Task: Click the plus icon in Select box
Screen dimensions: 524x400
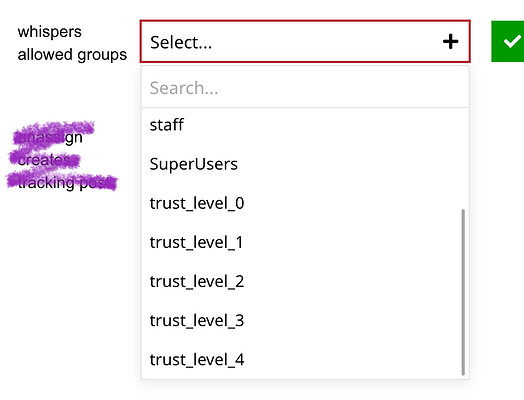Action: 450,42
